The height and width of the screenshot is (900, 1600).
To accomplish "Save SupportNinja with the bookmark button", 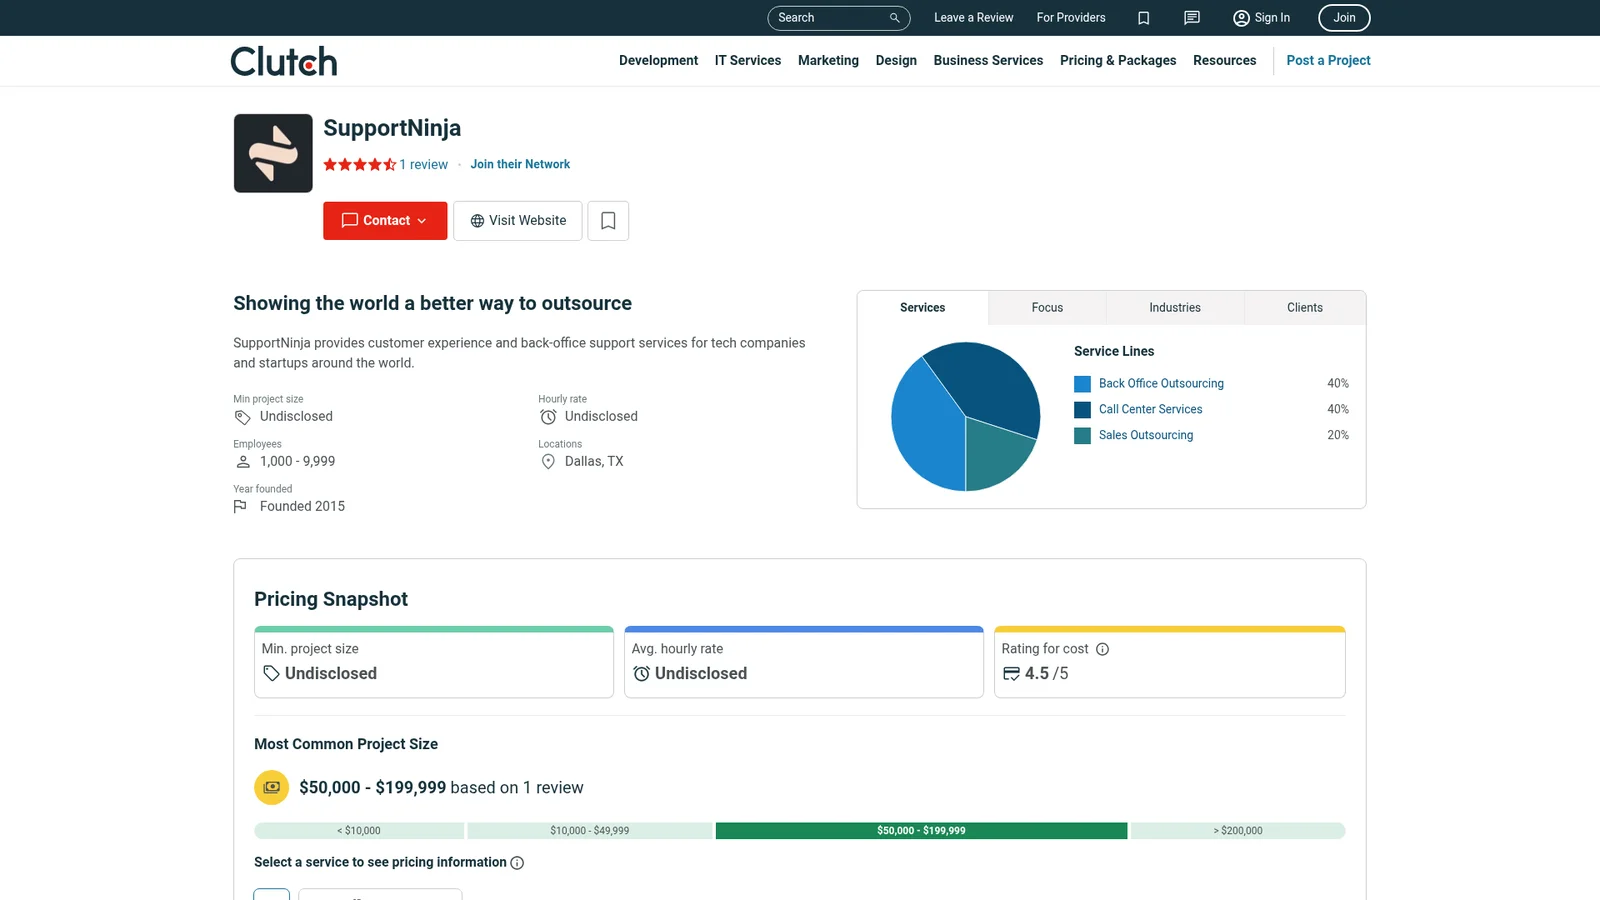I will coord(608,221).
